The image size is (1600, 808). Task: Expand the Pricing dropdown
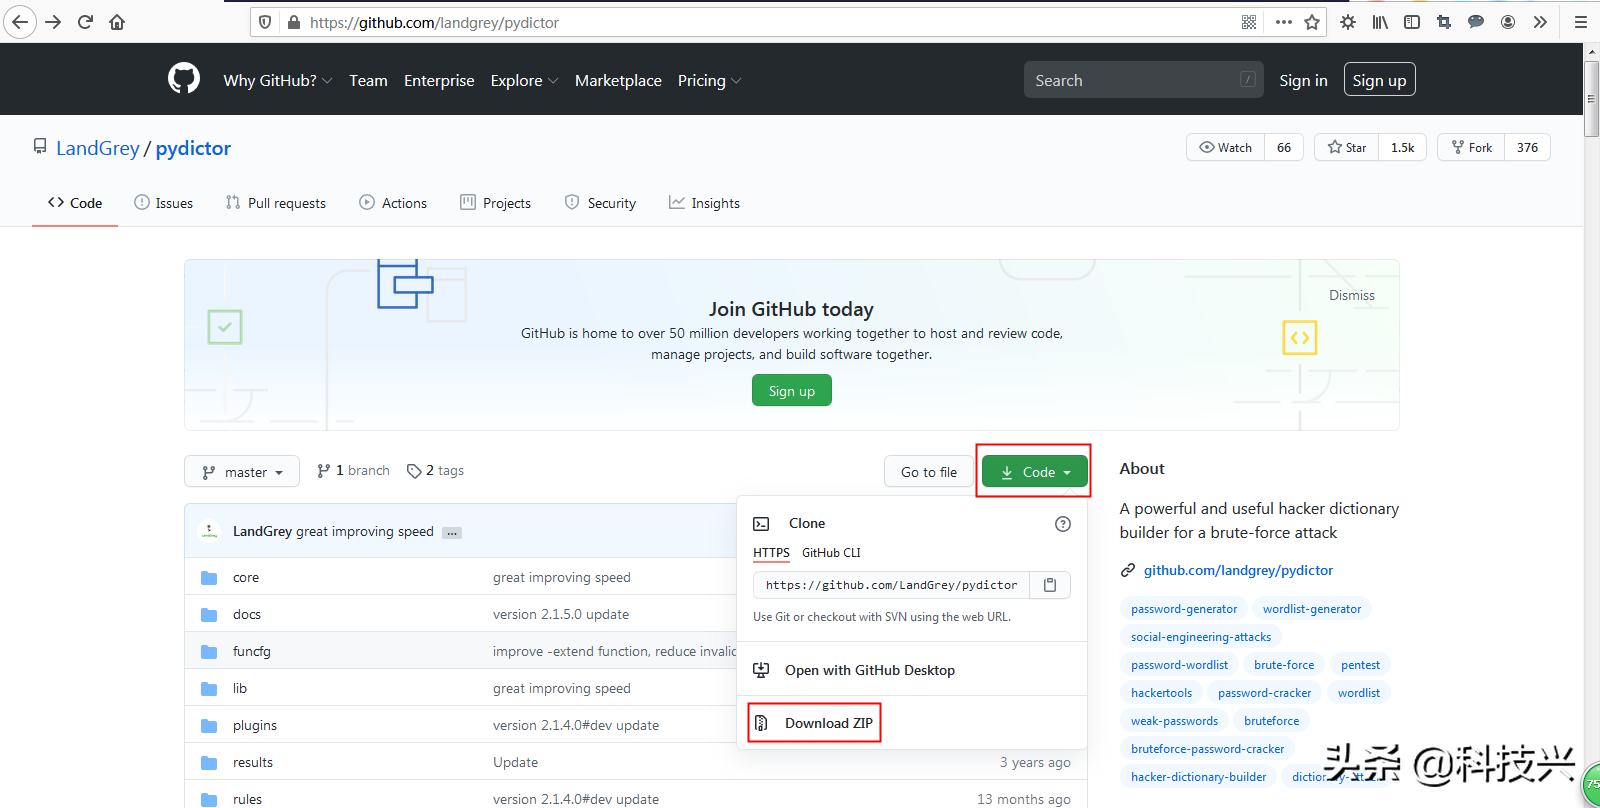[709, 81]
